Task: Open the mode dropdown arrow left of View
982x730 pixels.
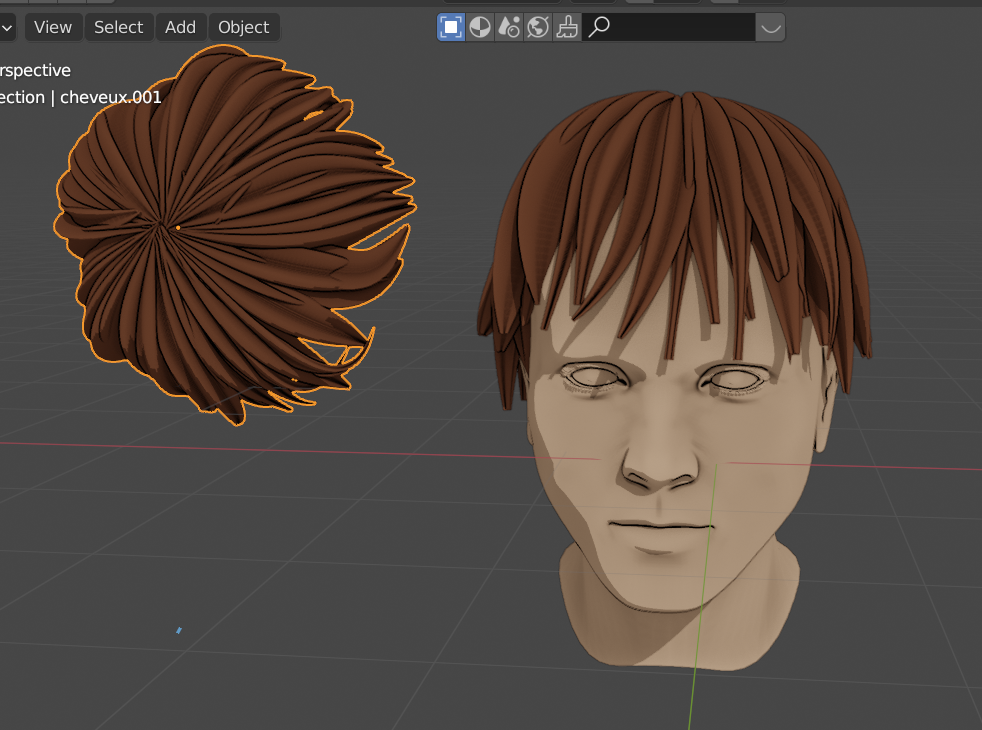Action: [7, 27]
